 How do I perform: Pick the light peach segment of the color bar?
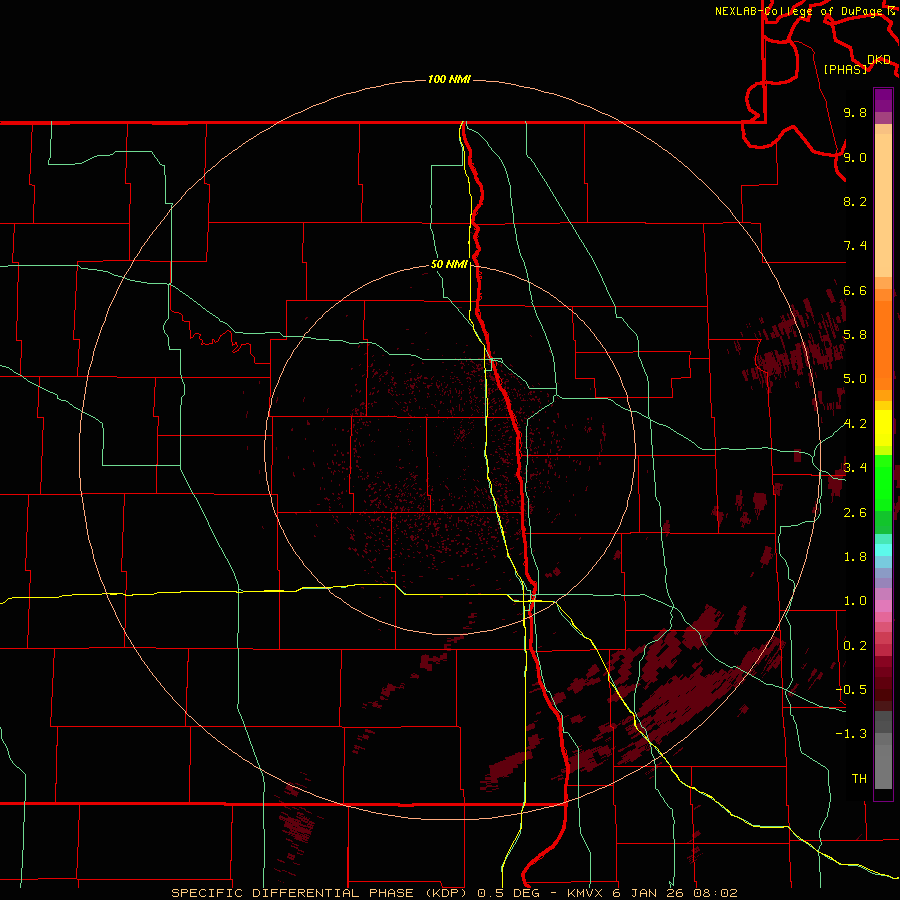pos(883,205)
